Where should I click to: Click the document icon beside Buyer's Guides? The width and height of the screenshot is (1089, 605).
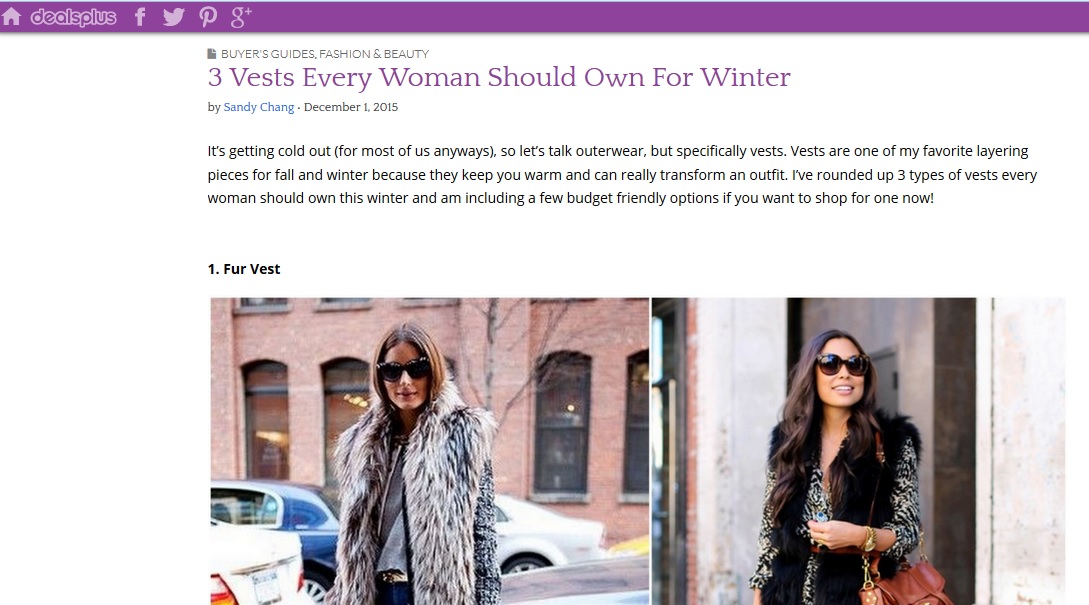[212, 53]
